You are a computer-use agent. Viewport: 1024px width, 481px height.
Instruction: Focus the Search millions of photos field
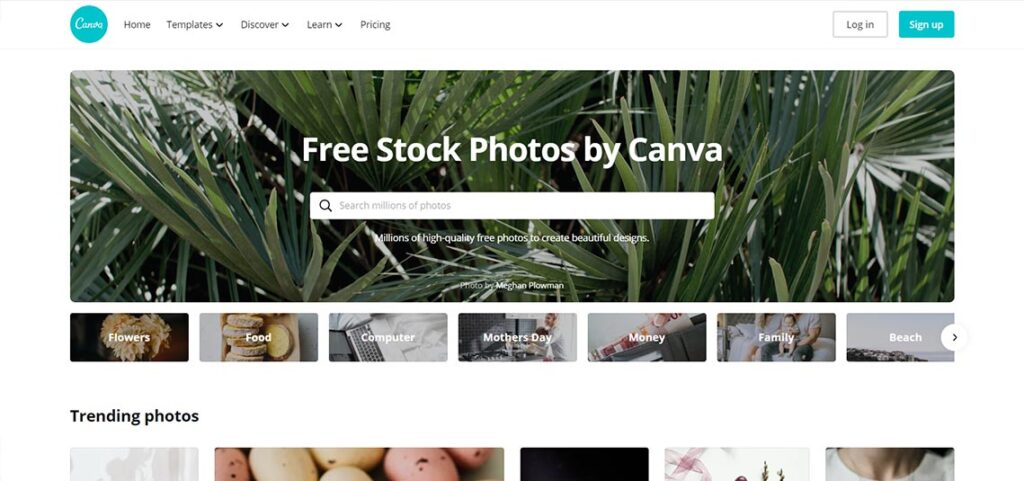512,206
